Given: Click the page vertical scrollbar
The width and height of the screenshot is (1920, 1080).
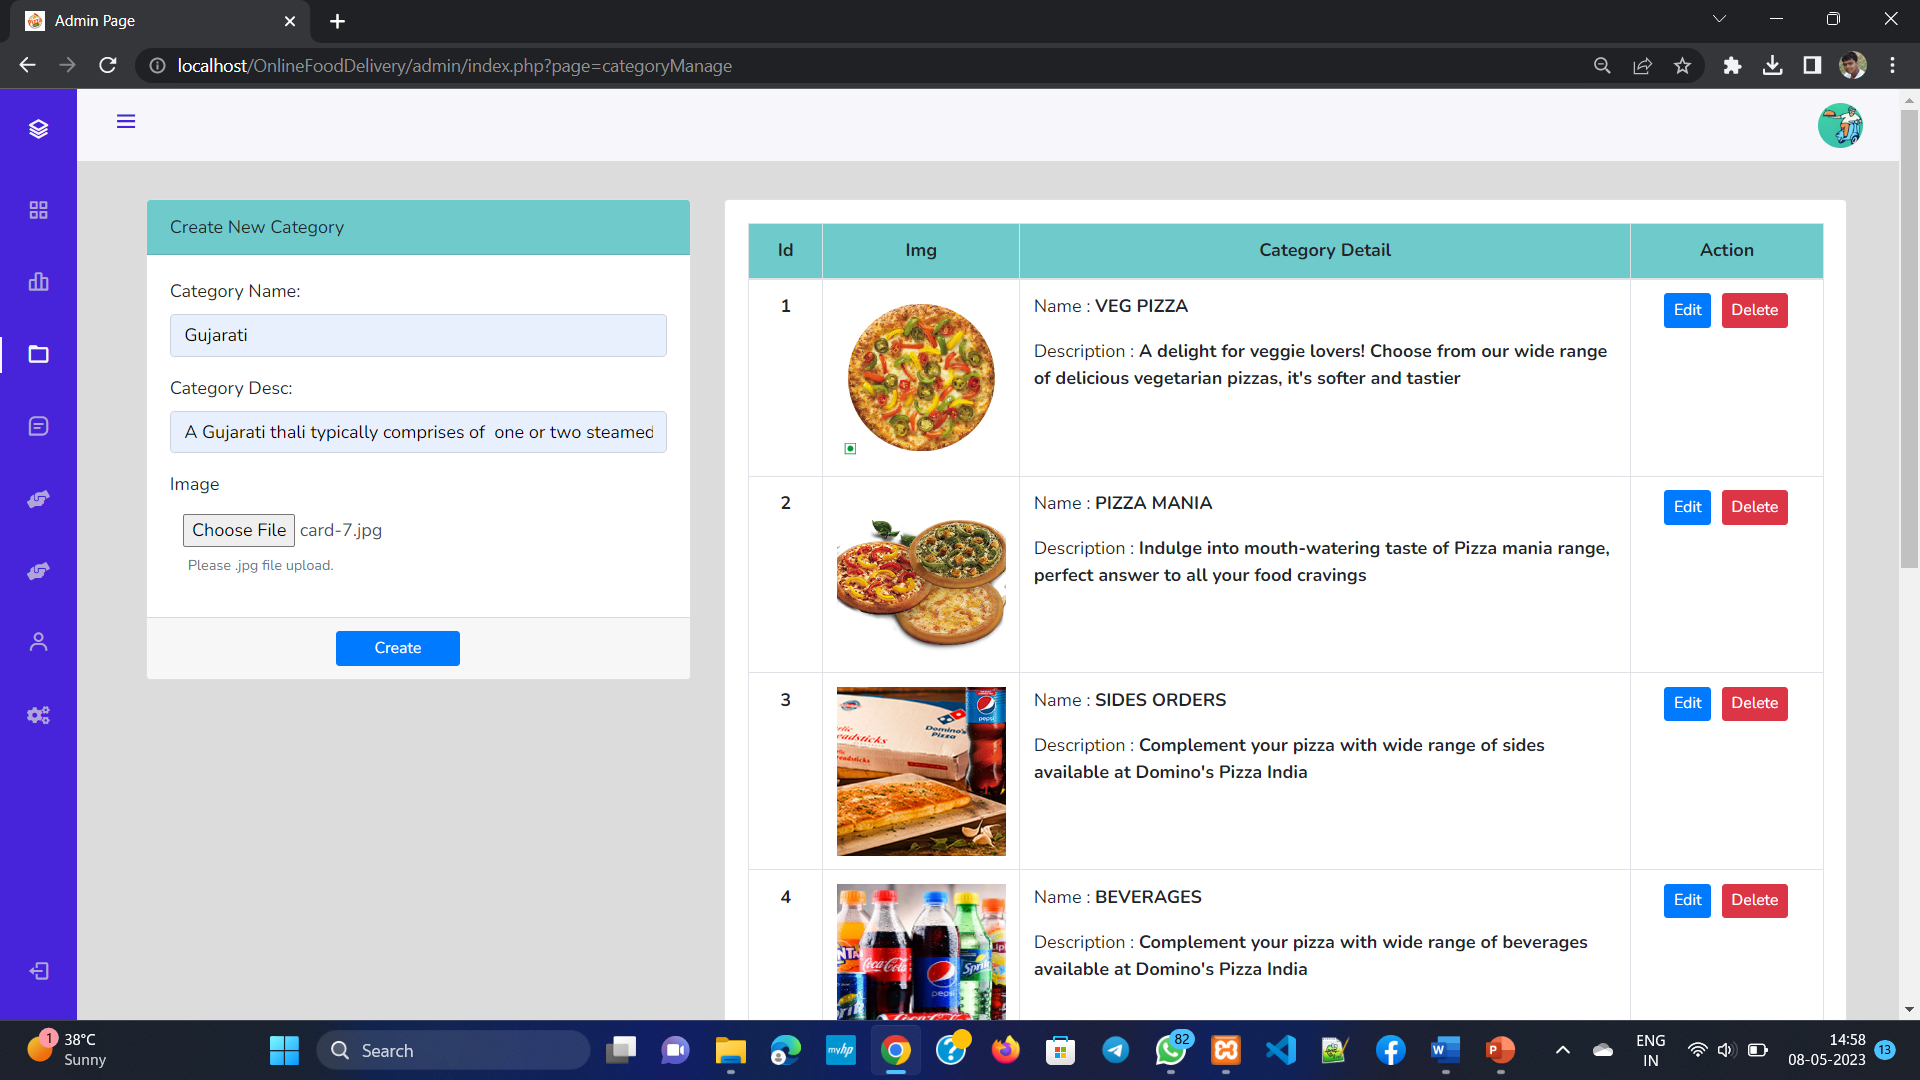Looking at the screenshot, I should [x=1909, y=338].
